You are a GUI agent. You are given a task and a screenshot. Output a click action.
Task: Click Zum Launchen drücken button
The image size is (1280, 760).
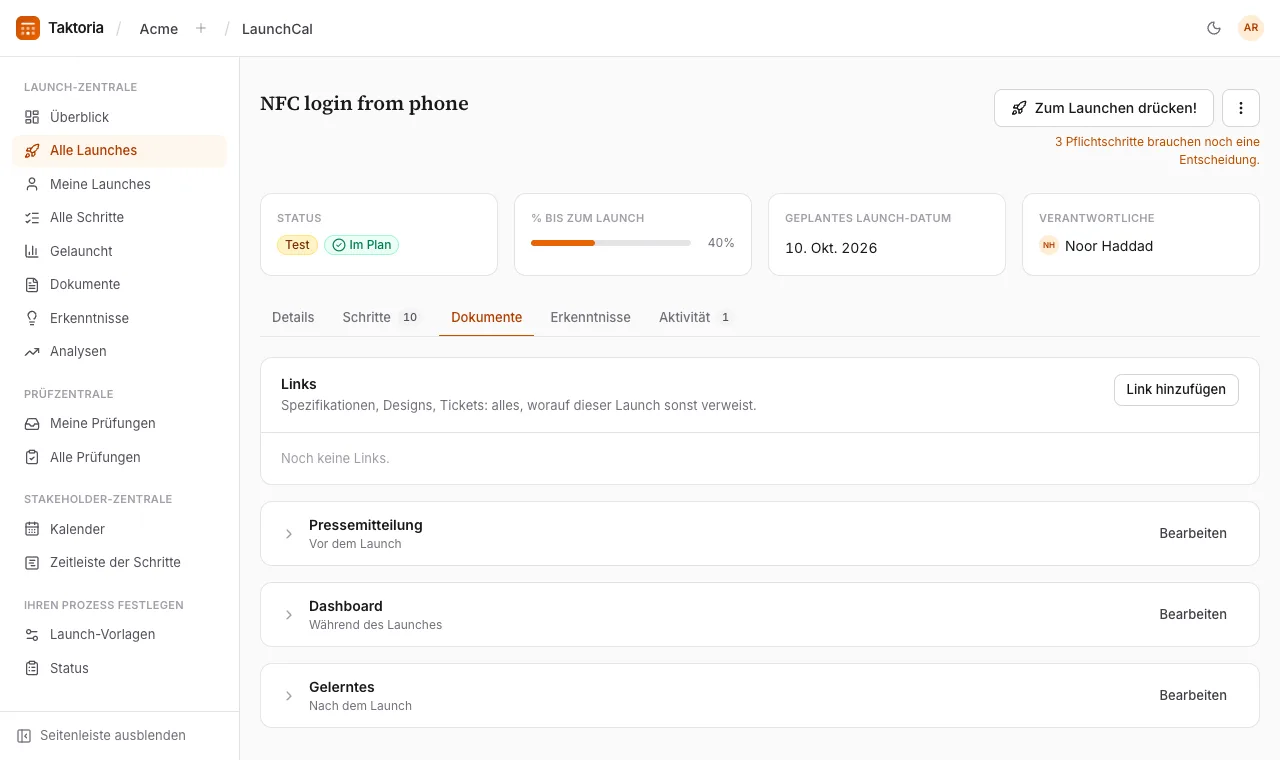point(1104,108)
